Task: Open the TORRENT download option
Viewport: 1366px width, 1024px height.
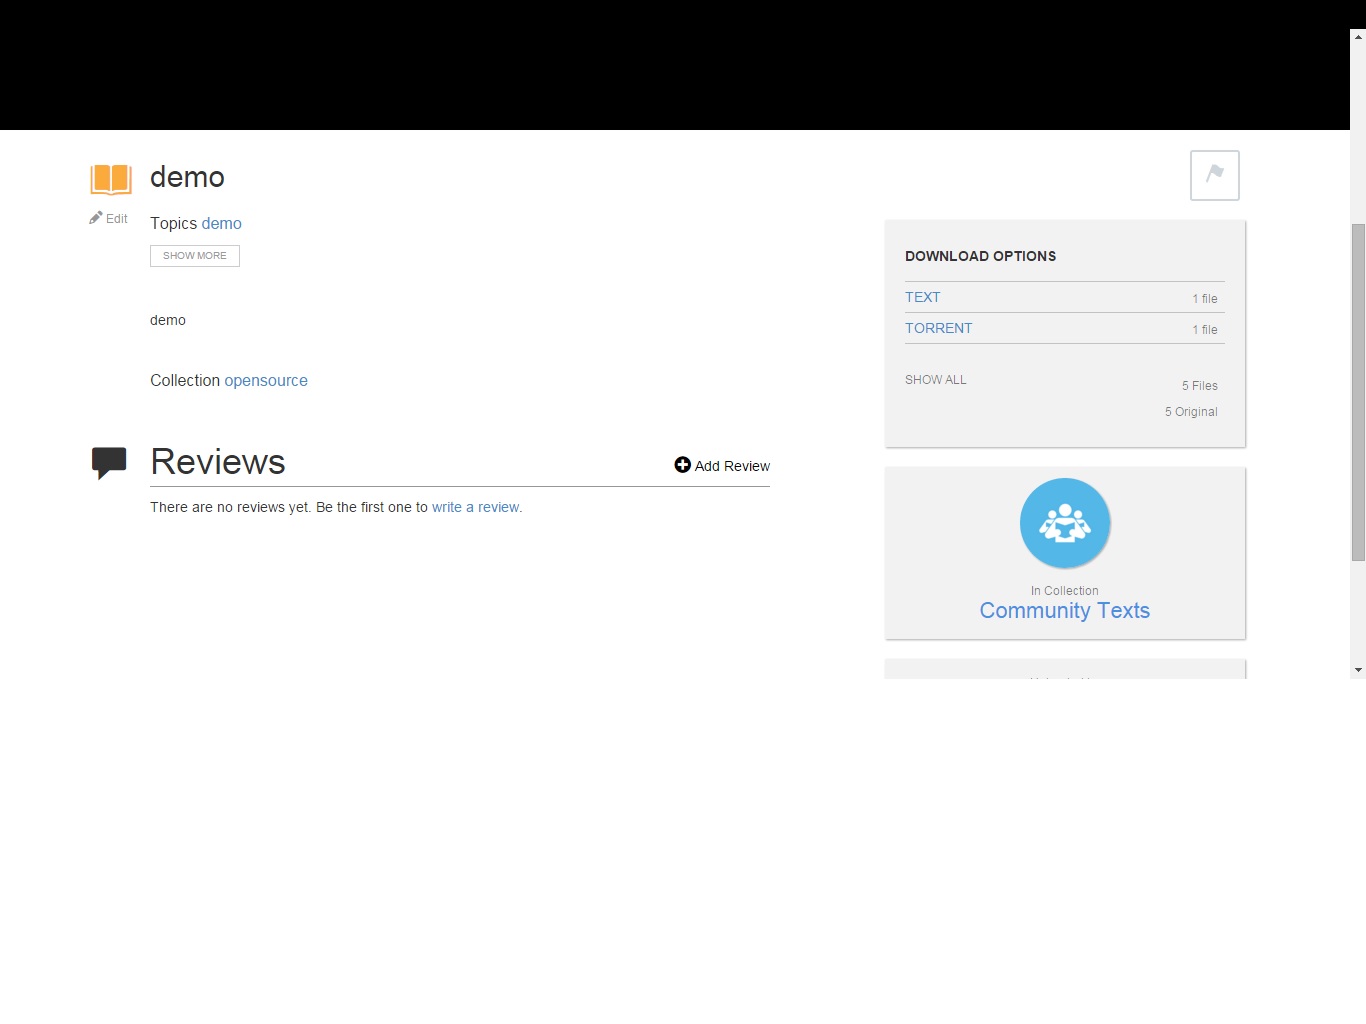Action: (x=938, y=328)
